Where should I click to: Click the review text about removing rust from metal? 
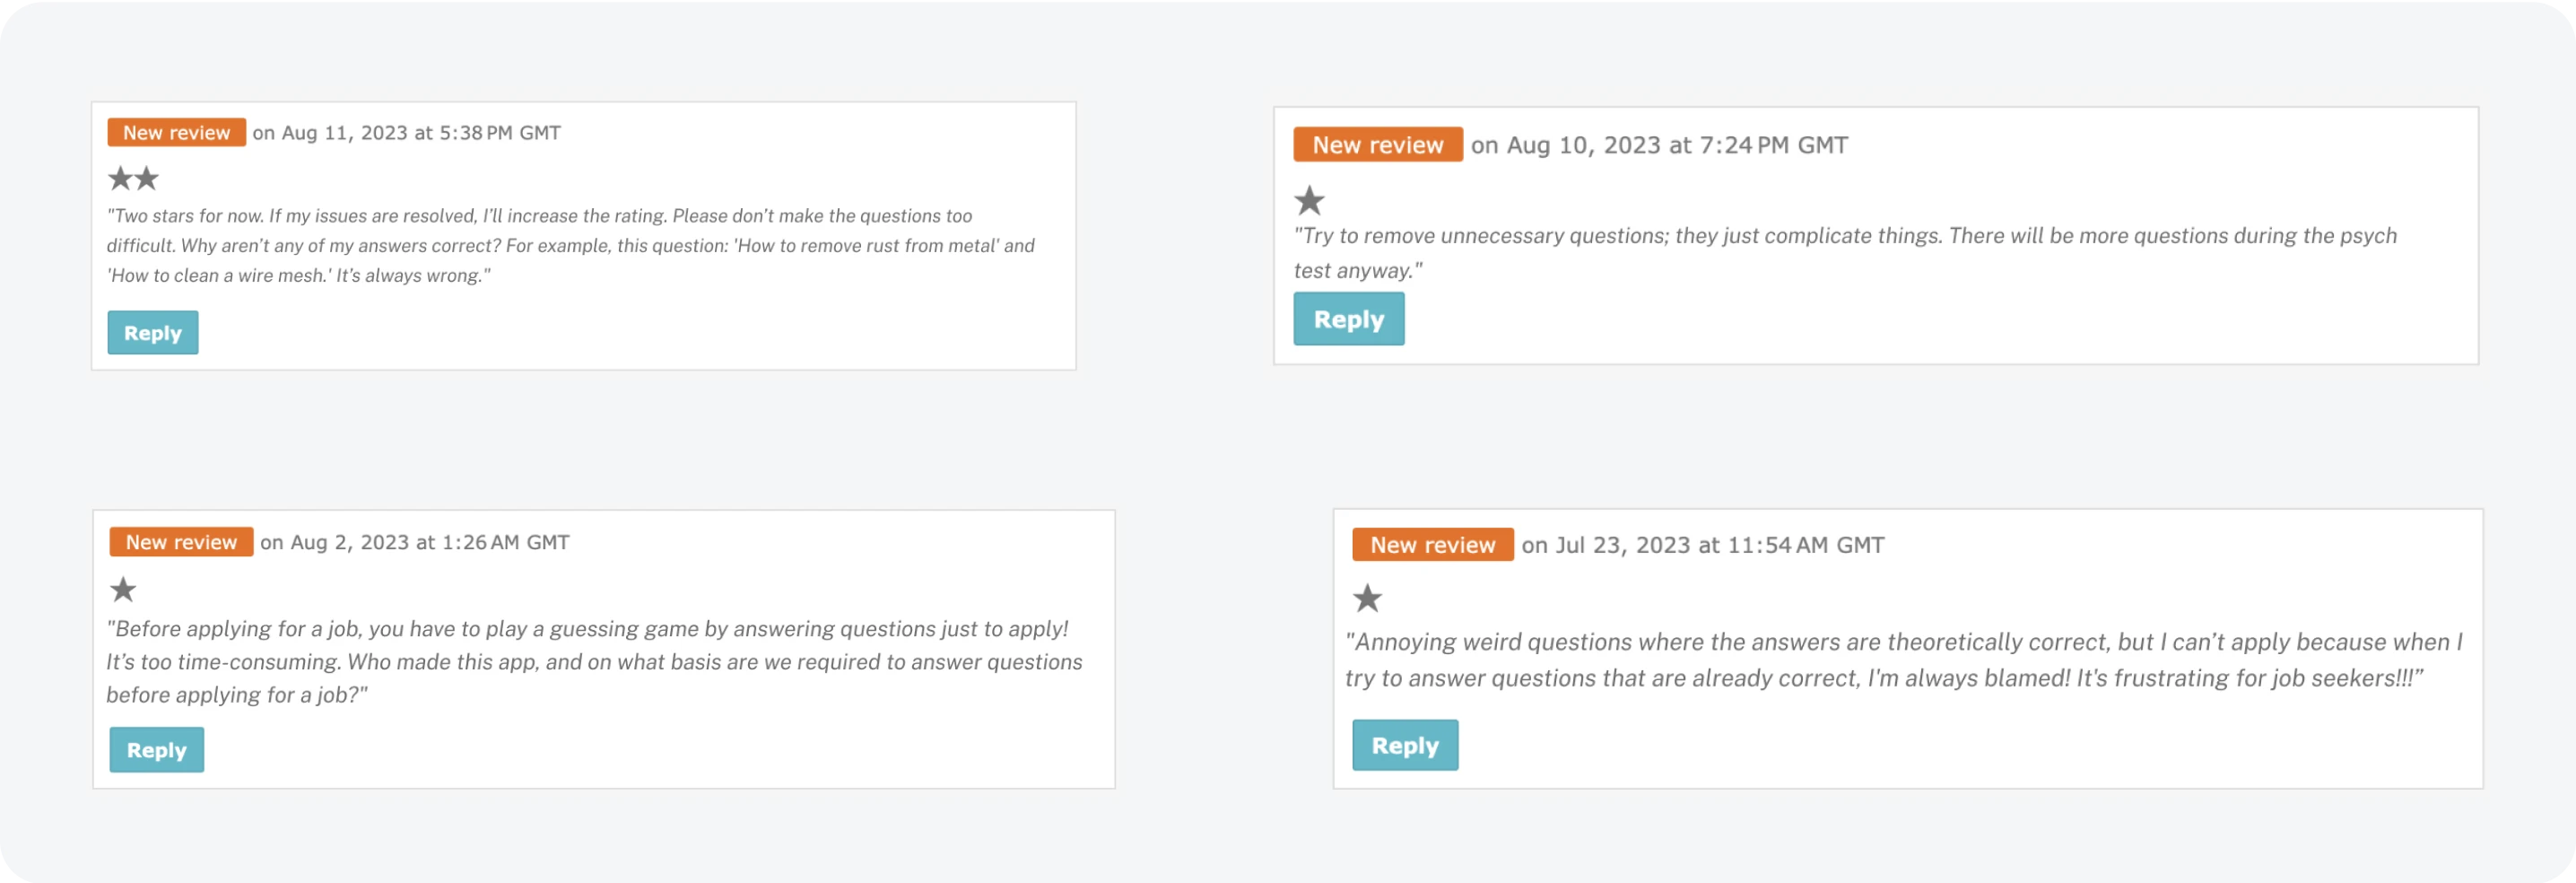[x=570, y=245]
